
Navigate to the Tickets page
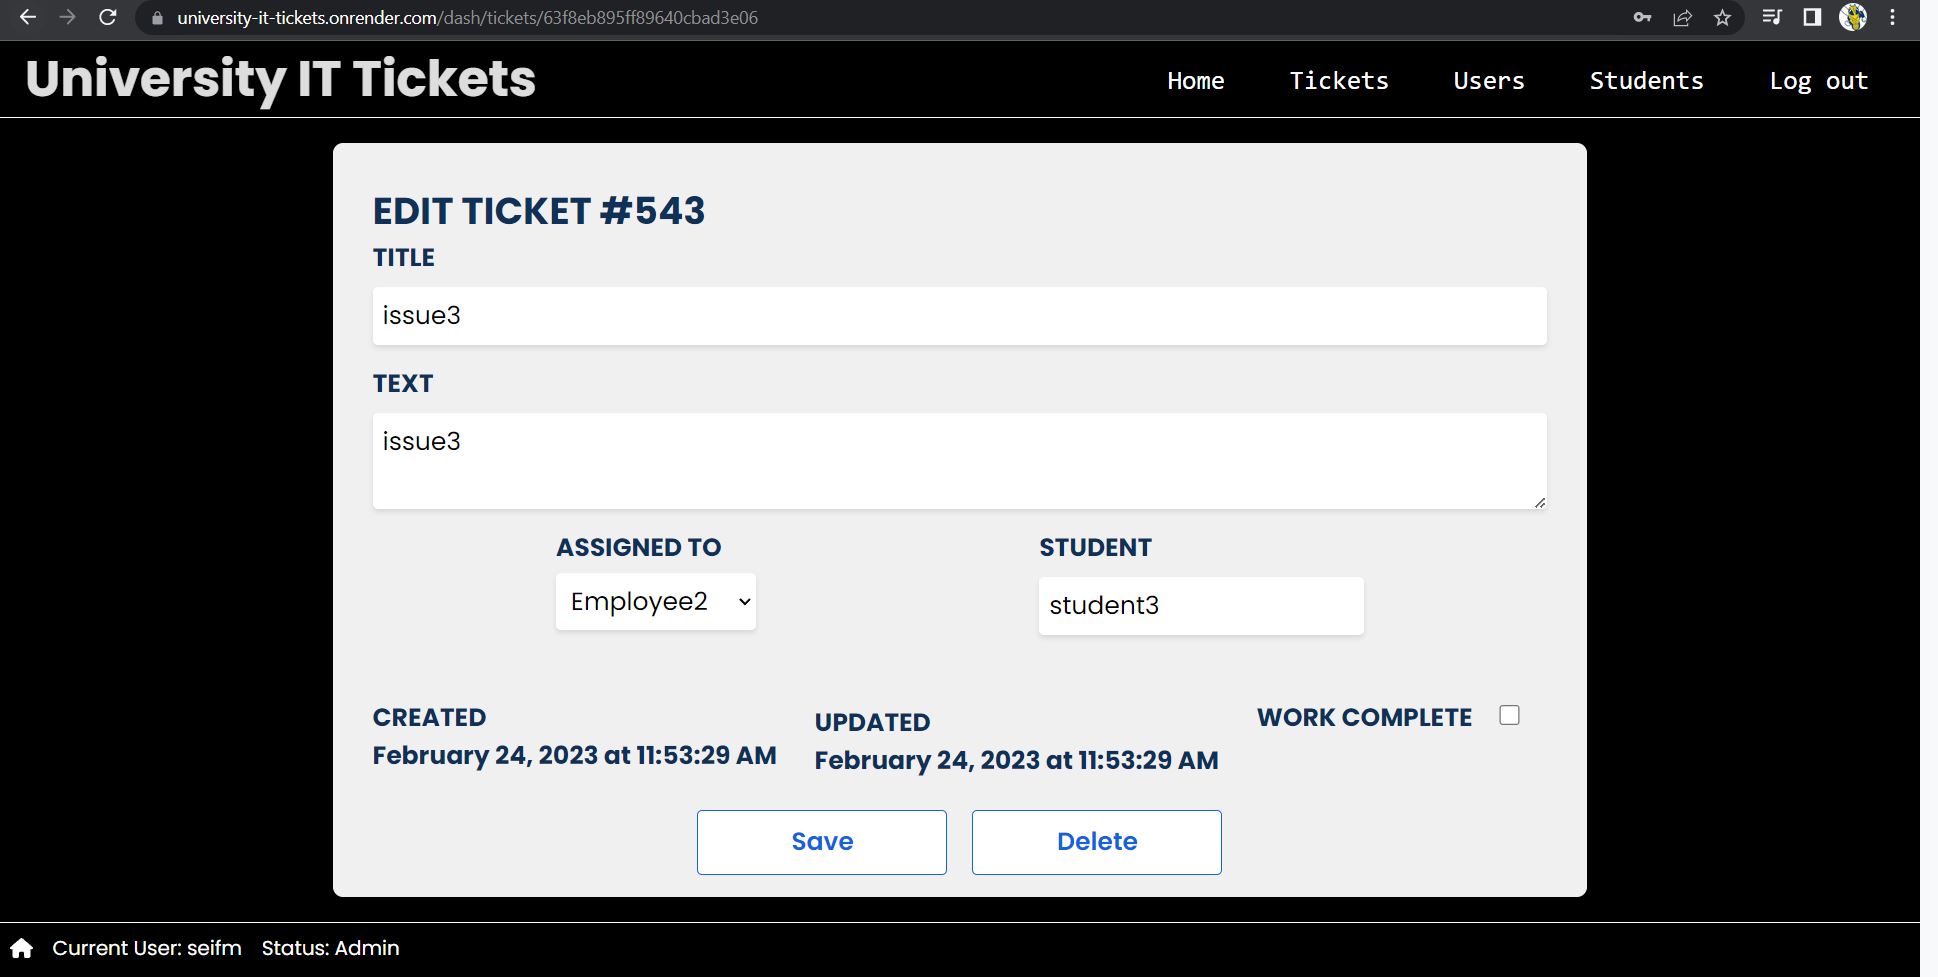(x=1339, y=80)
